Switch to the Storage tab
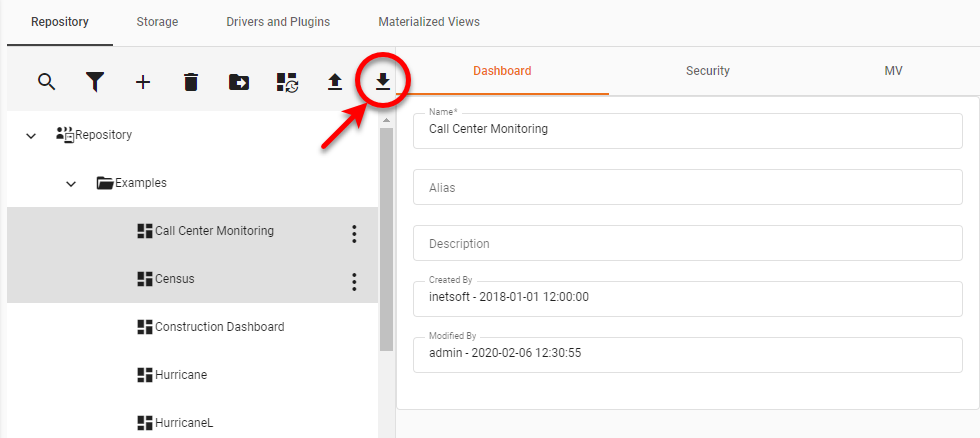The image size is (980, 438). 158,22
